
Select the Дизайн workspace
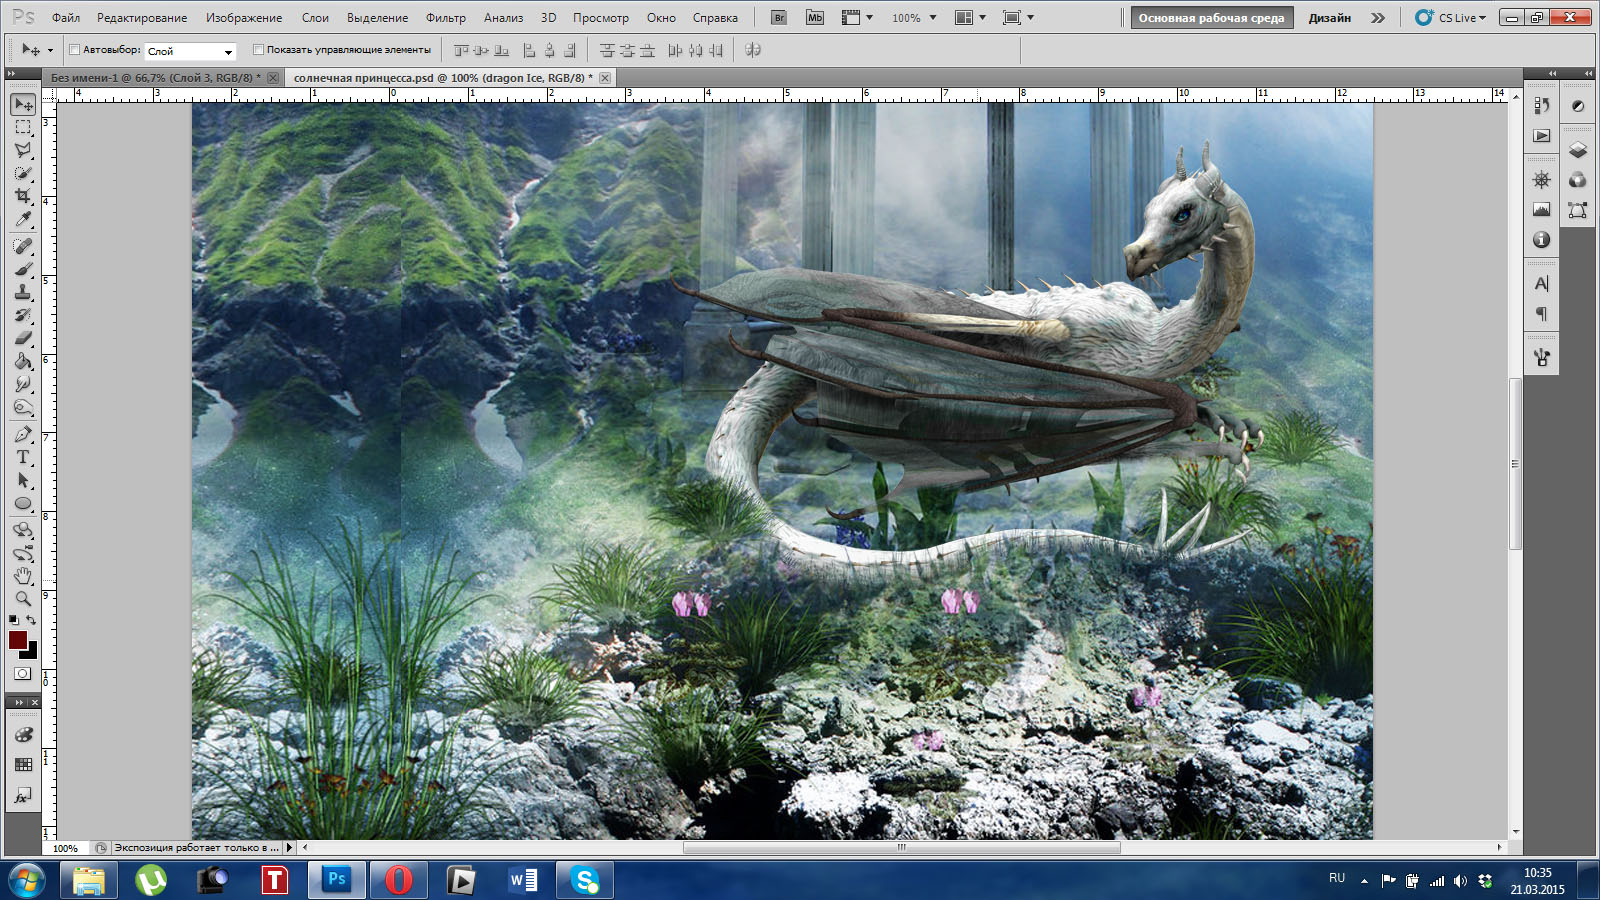tap(1329, 18)
